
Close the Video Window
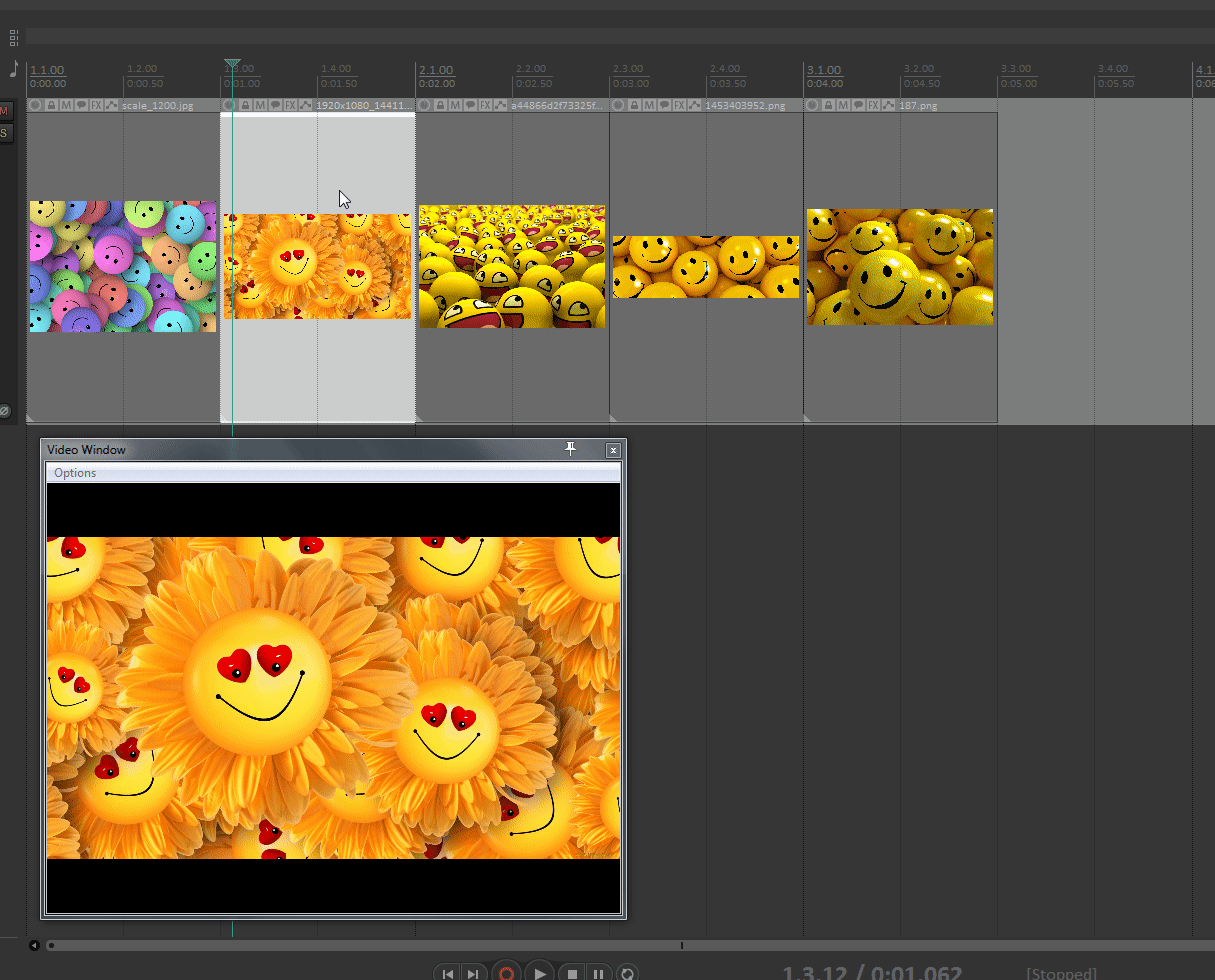[x=613, y=451]
